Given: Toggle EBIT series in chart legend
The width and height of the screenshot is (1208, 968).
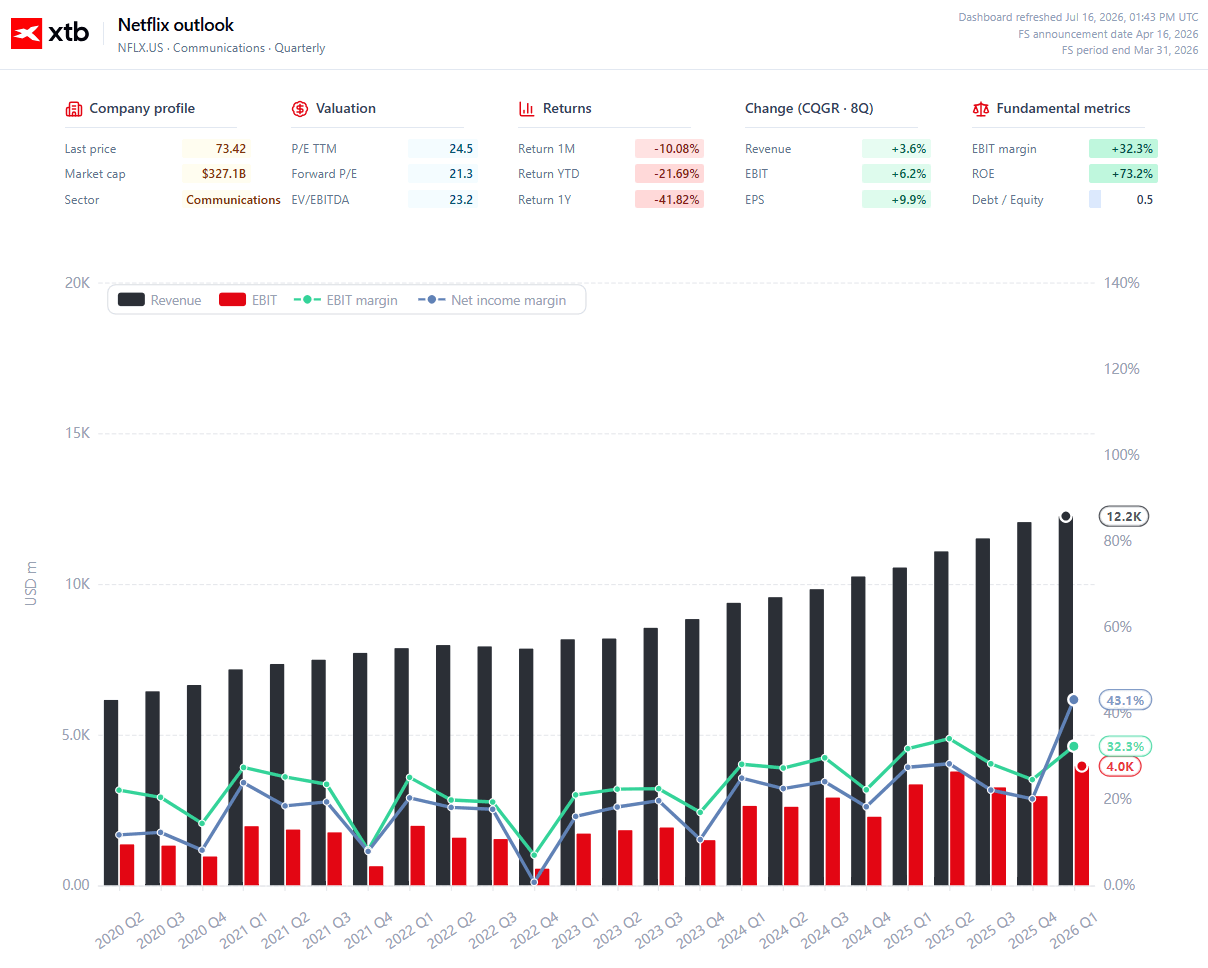Looking at the screenshot, I should (x=248, y=300).
